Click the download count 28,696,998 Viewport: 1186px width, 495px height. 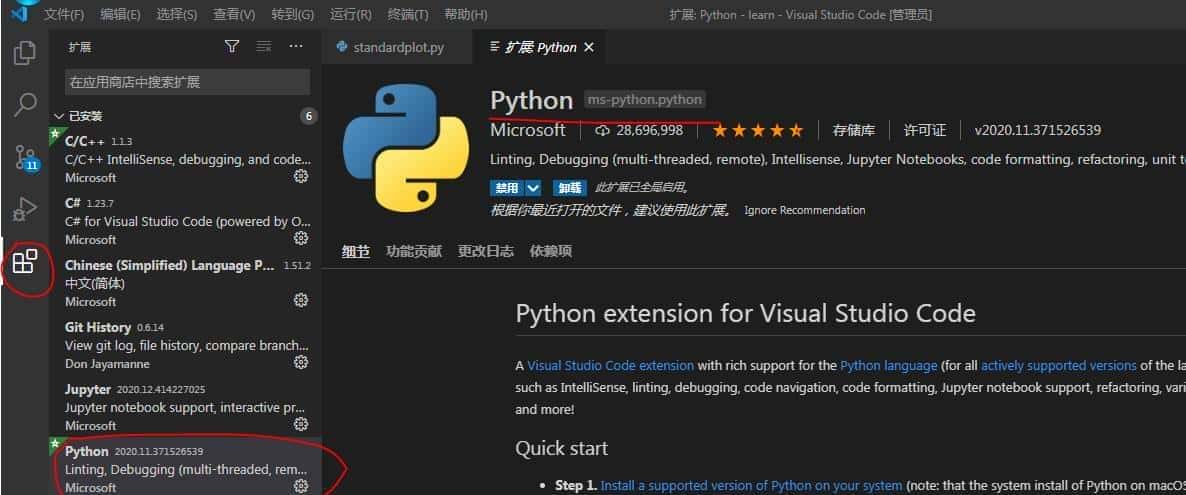[639, 131]
